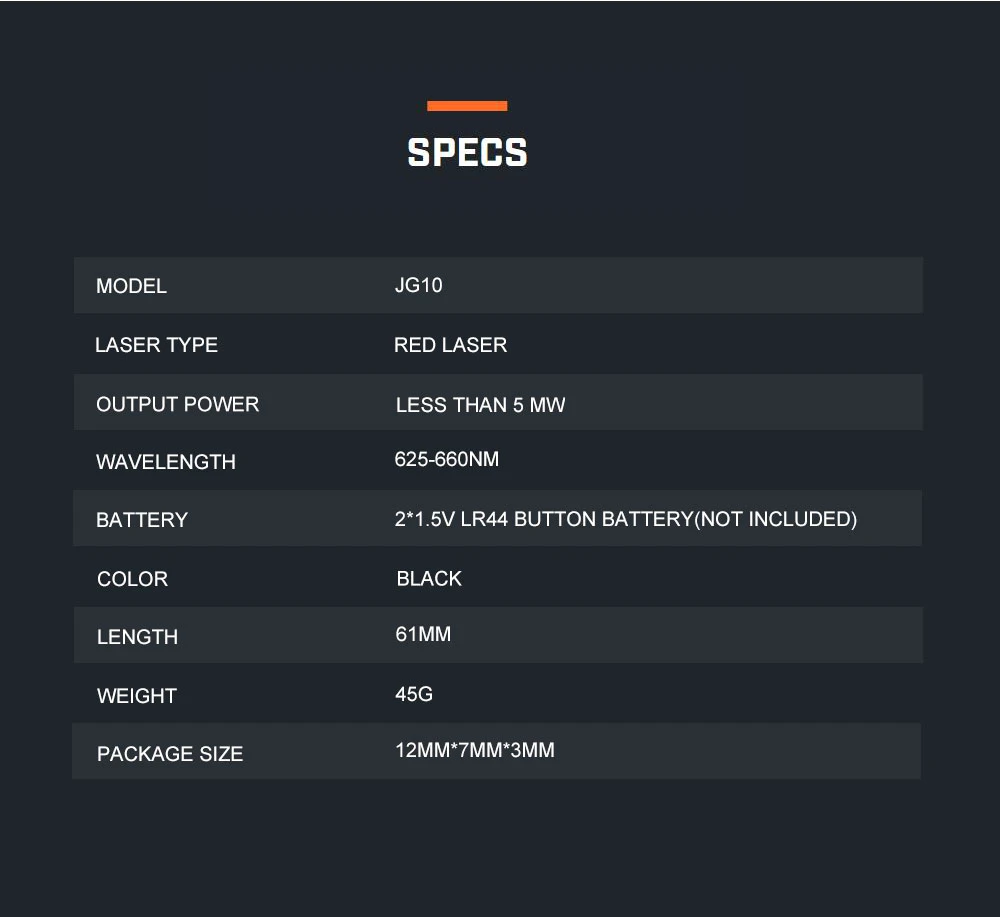
Task: Click the SPECS heading
Action: [467, 152]
